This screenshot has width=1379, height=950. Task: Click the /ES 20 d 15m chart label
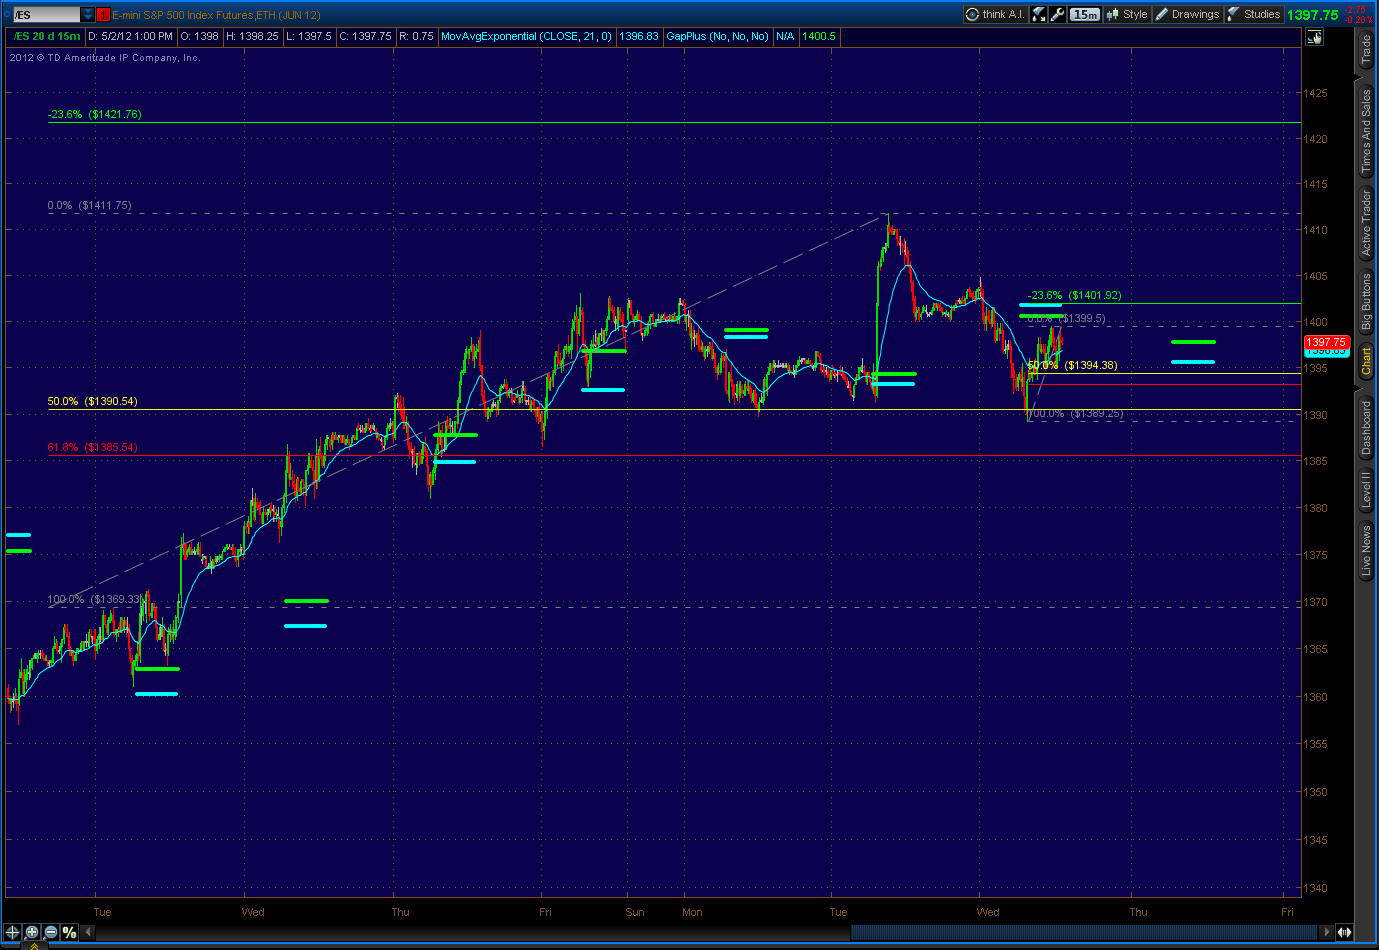coord(47,36)
